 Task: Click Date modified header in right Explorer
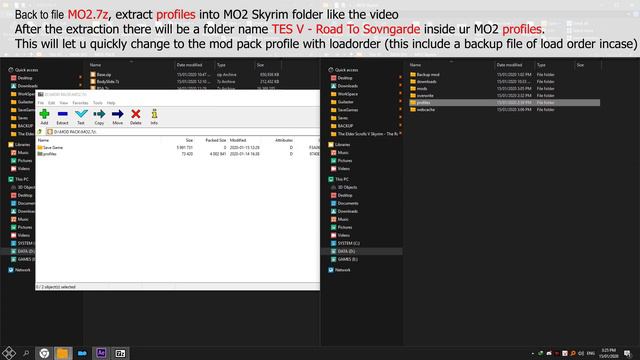[509, 65]
